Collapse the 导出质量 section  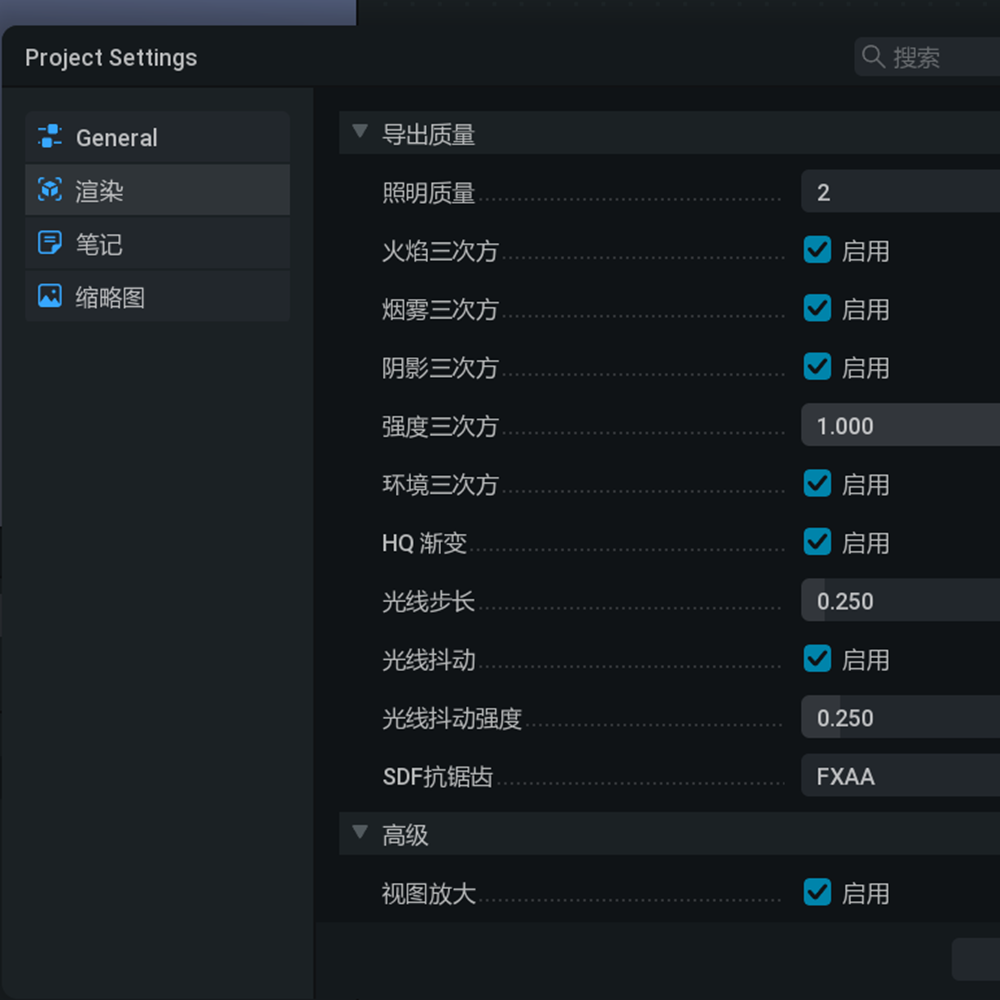point(361,133)
